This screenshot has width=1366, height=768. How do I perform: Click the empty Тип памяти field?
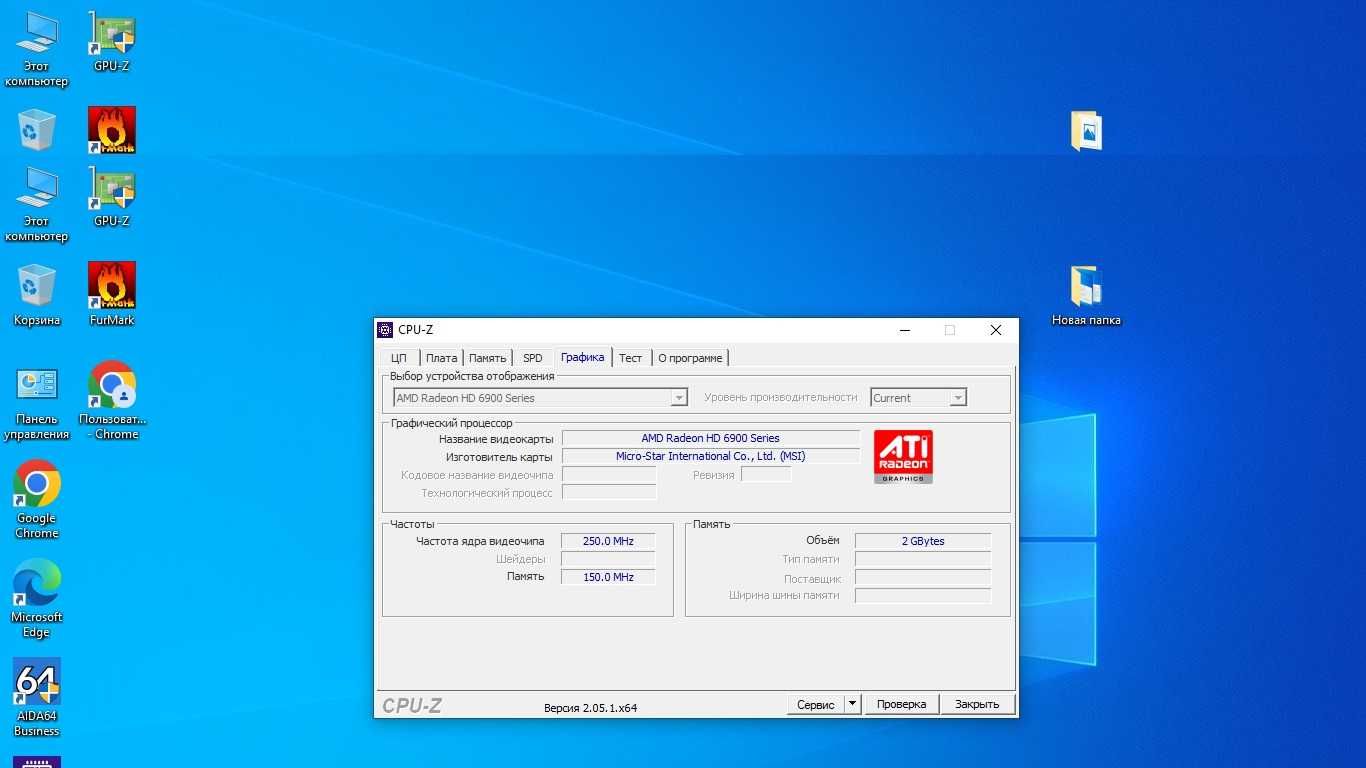tap(923, 559)
